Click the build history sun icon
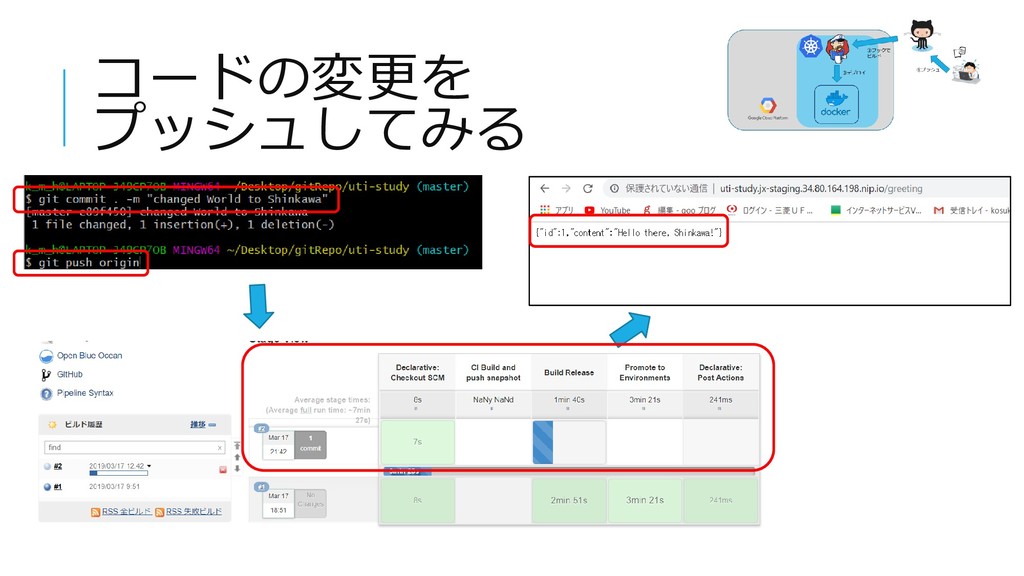This screenshot has width=1024, height=576. [x=52, y=424]
